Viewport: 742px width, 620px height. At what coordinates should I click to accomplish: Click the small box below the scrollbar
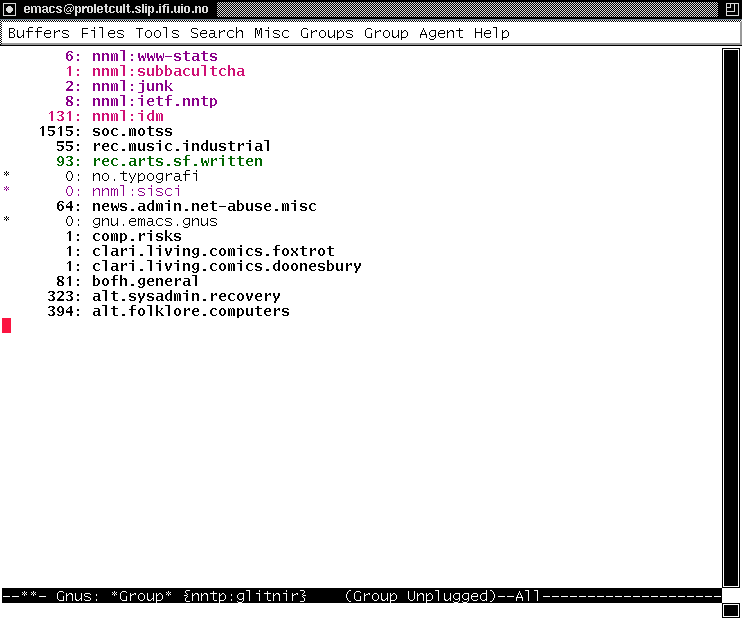click(731, 610)
